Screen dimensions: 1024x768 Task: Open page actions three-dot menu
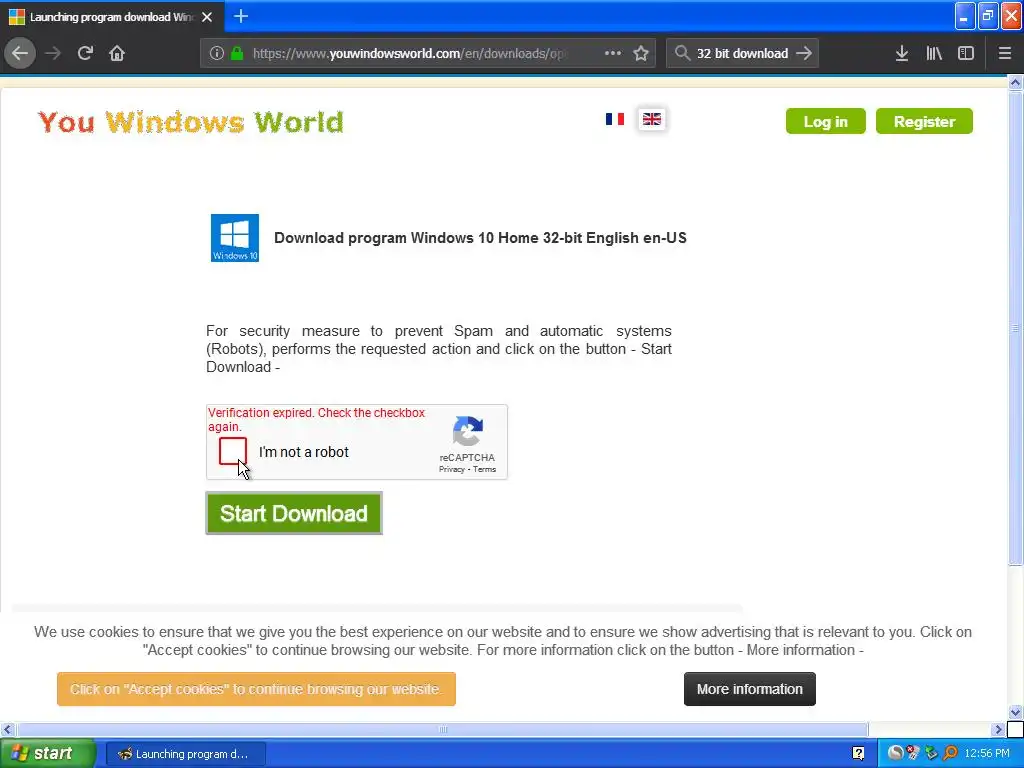pyautogui.click(x=613, y=53)
